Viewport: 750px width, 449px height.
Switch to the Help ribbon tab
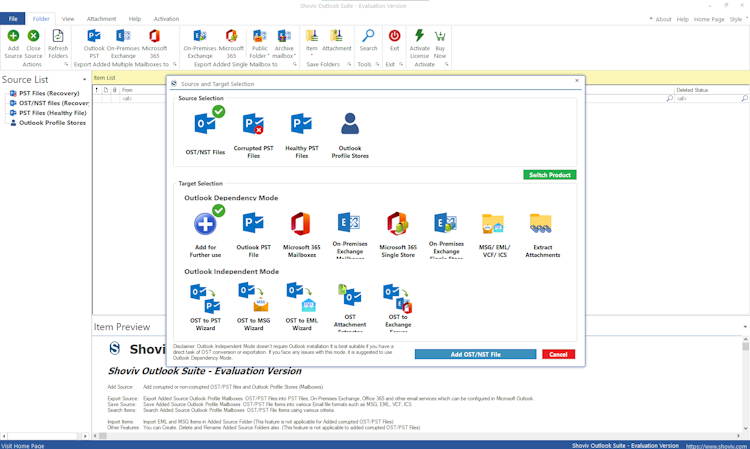click(x=134, y=19)
